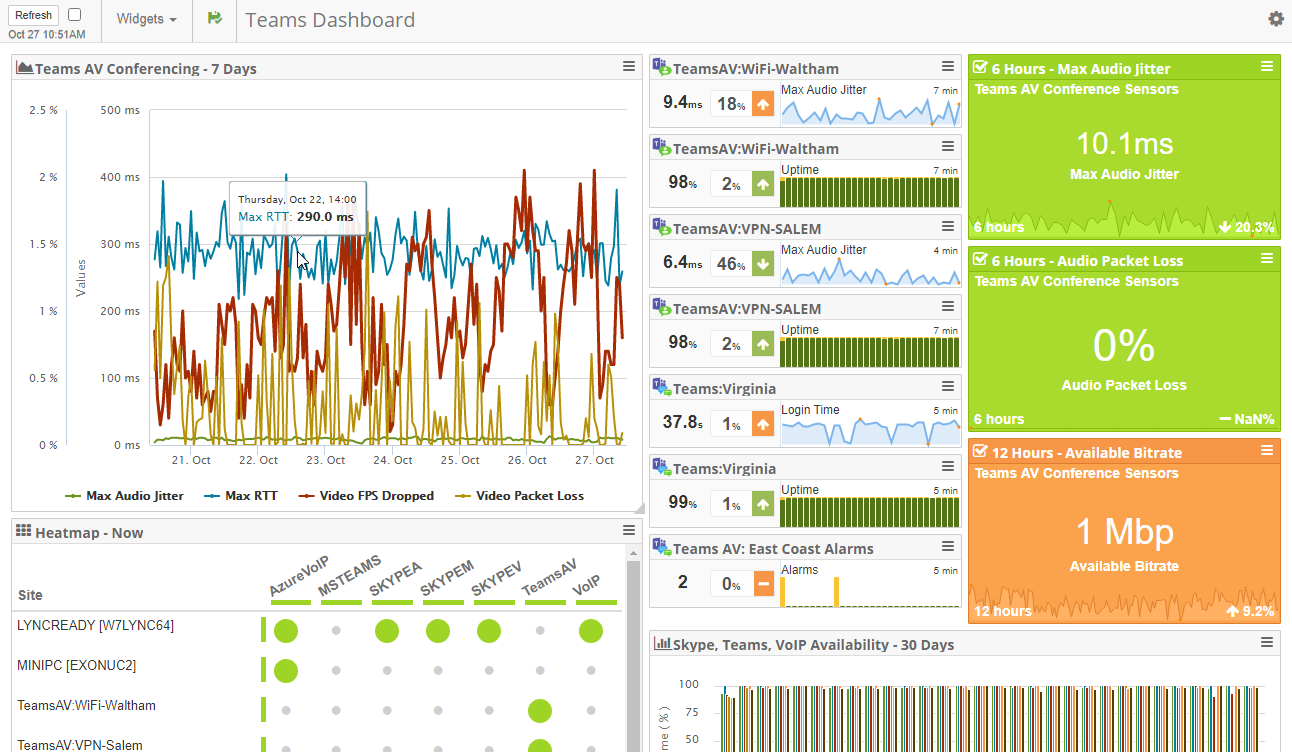Screen dimensions: 1292x752
Task: Open WiFi-Waltham Uptime widget menu
Action: [x=948, y=147]
